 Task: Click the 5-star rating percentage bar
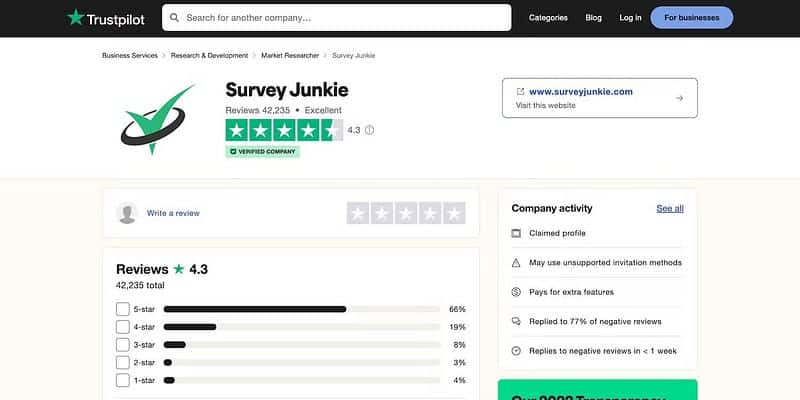(x=301, y=309)
